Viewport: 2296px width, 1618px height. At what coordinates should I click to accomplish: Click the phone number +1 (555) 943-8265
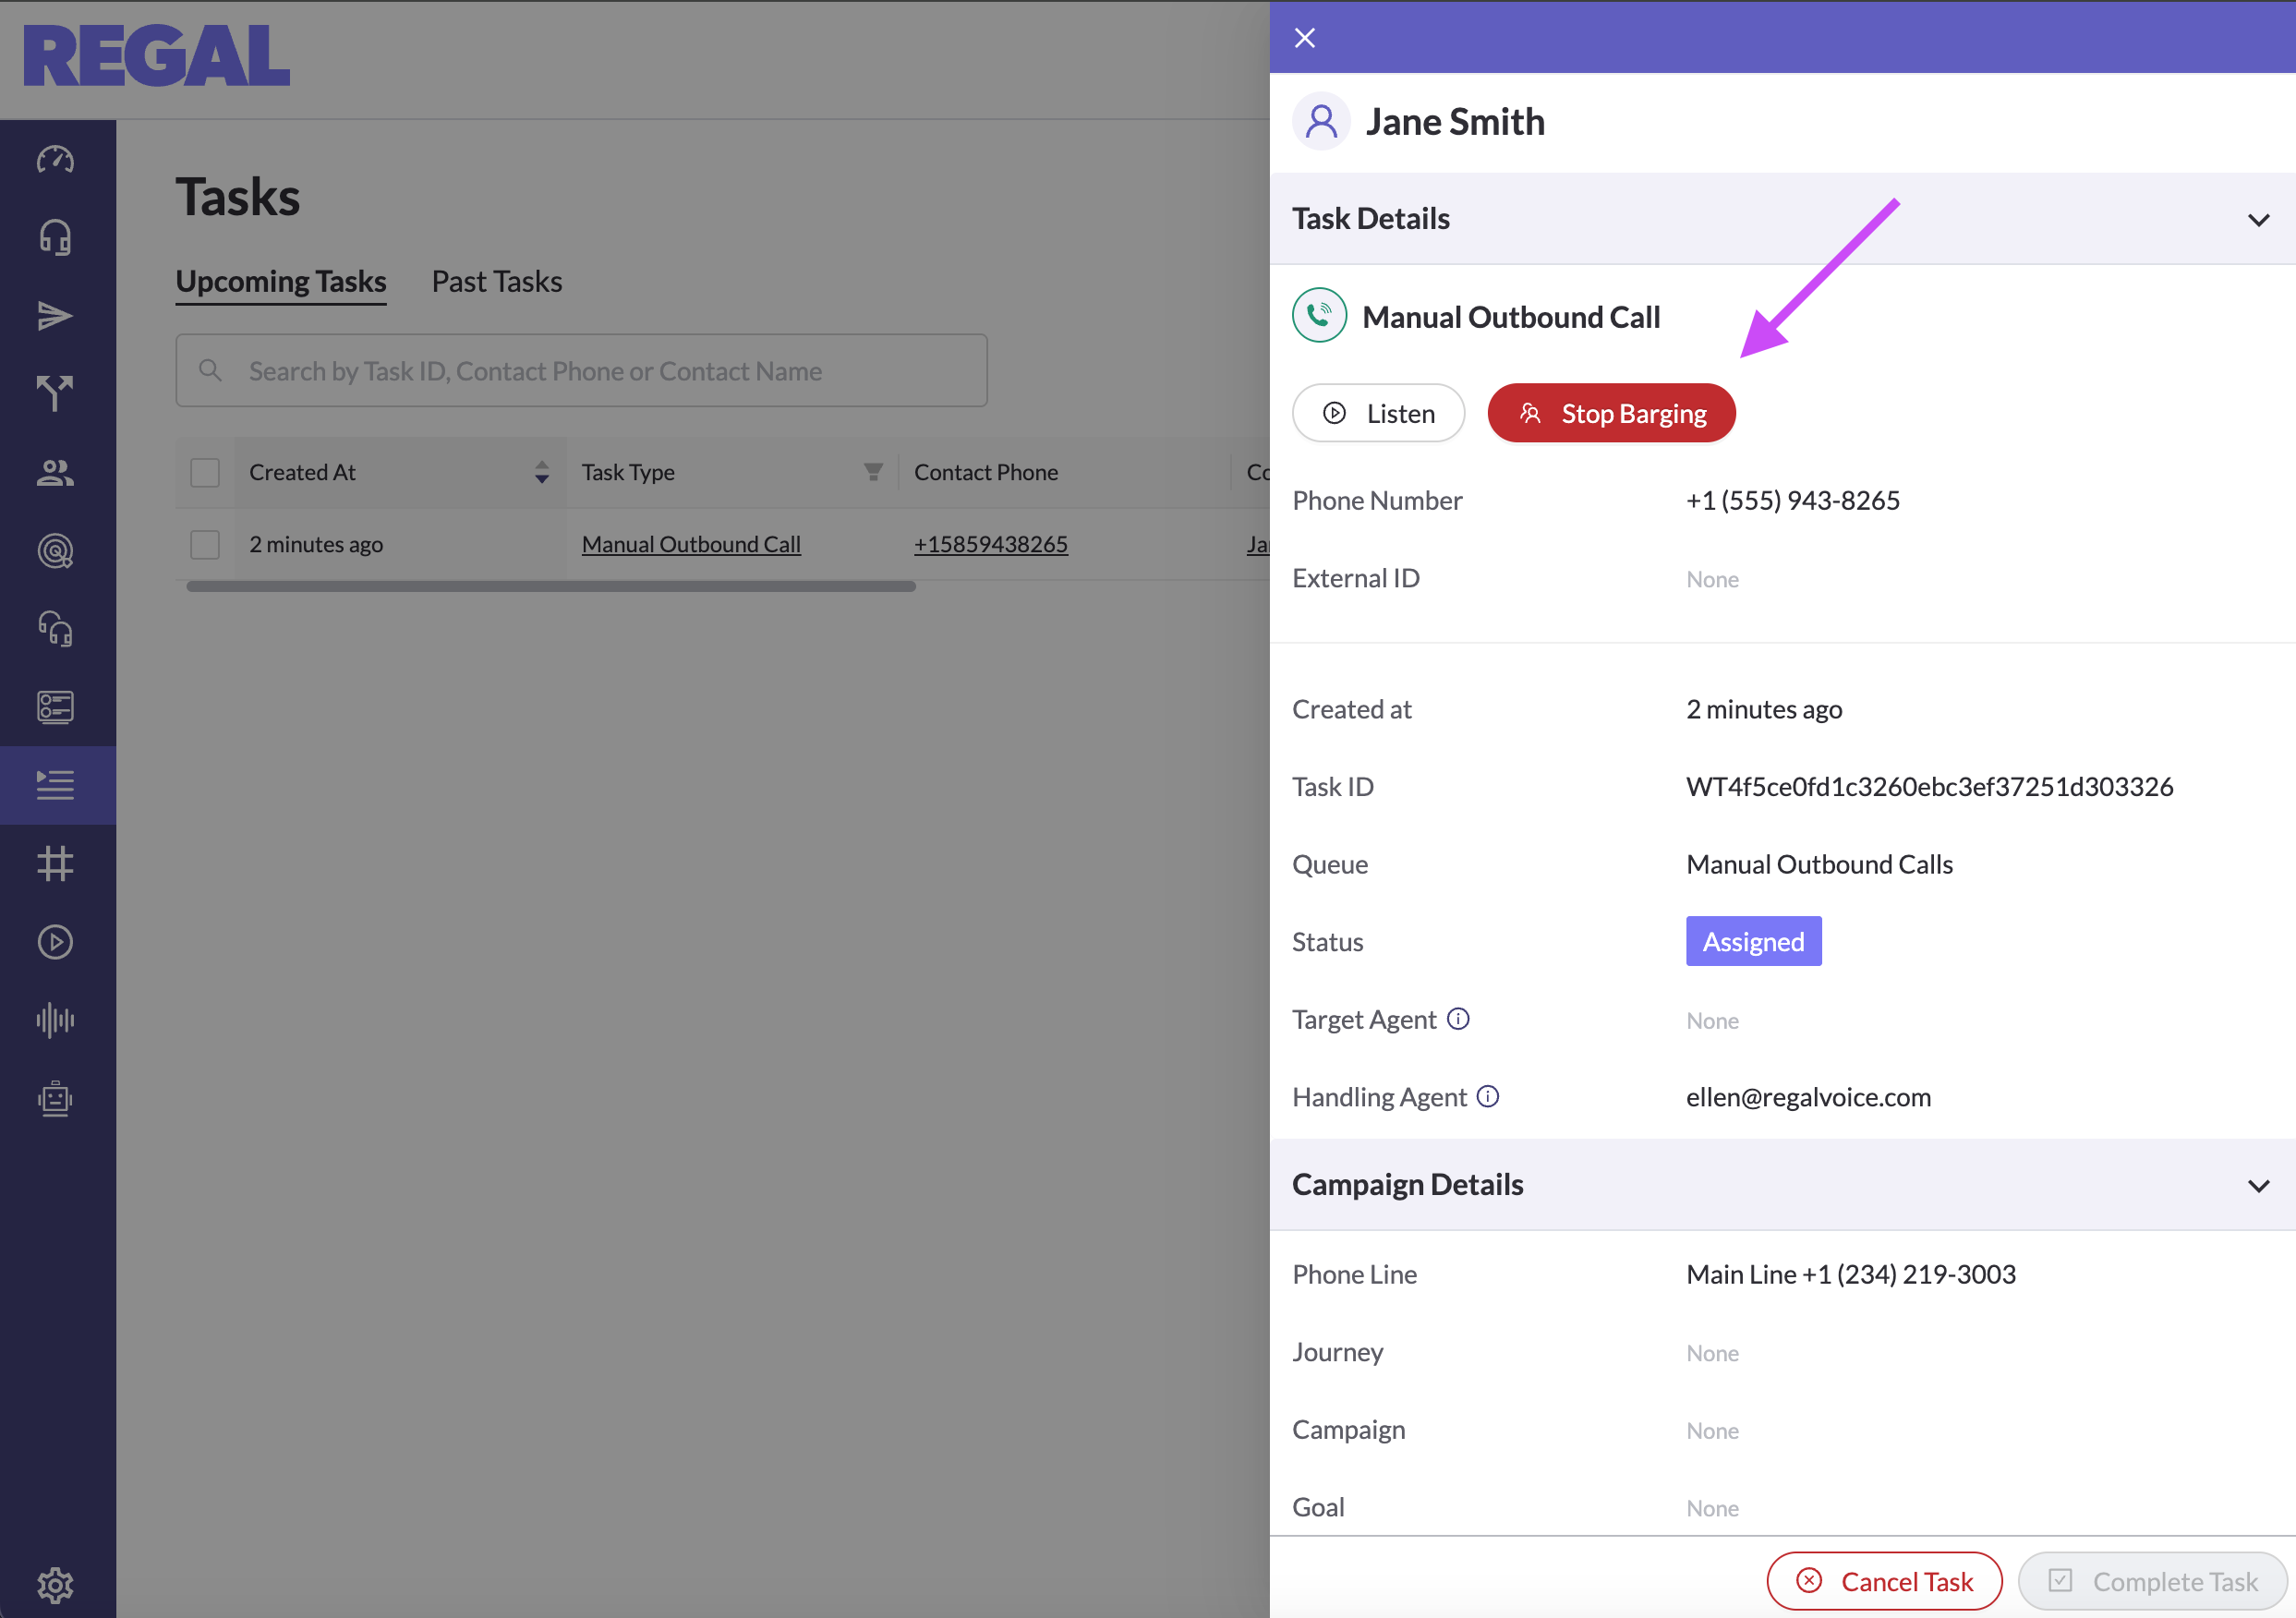[1793, 500]
